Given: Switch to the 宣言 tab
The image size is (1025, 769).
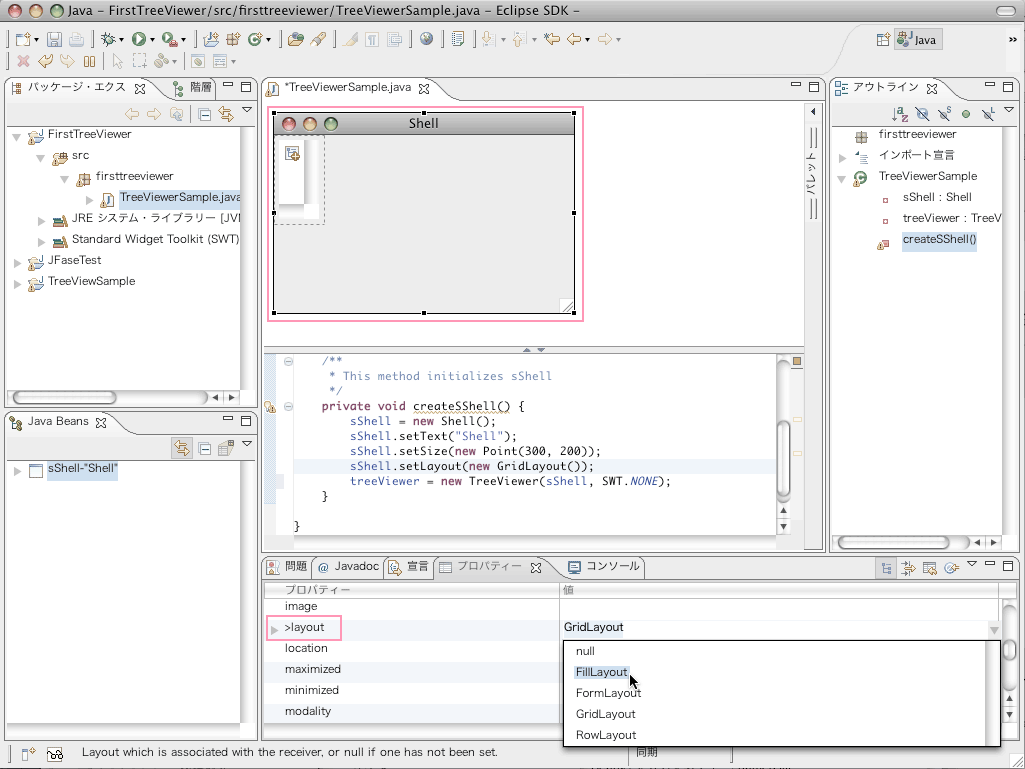Looking at the screenshot, I should tap(409, 566).
